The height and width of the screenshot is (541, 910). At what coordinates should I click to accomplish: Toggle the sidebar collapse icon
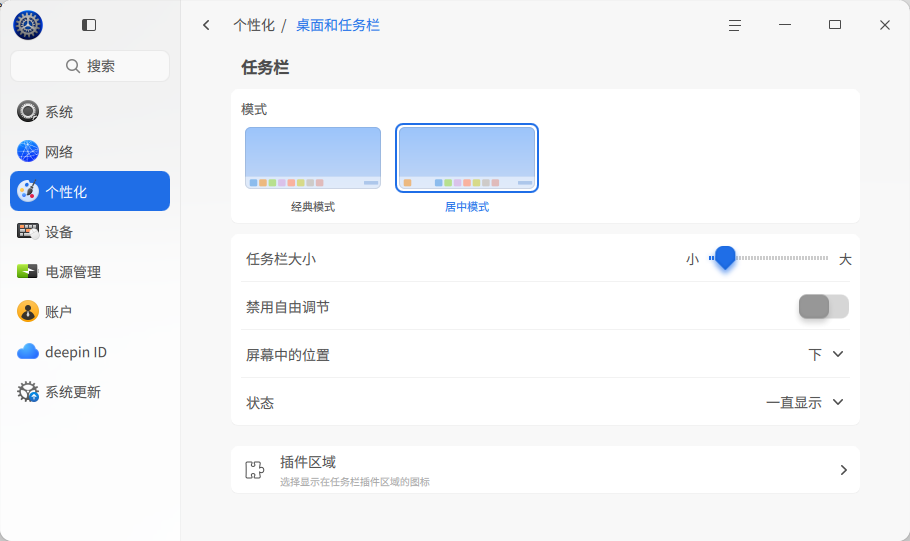coord(89,25)
